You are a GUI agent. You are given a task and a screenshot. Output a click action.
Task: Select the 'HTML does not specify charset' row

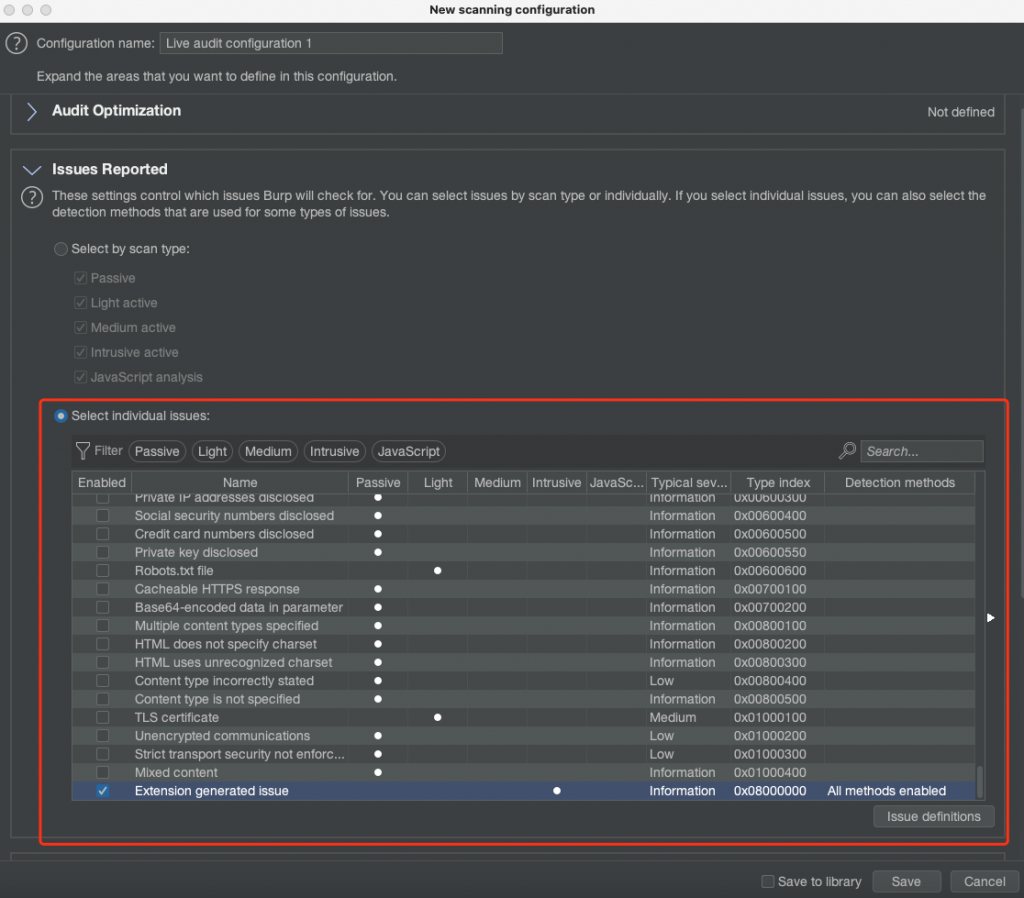[523, 644]
